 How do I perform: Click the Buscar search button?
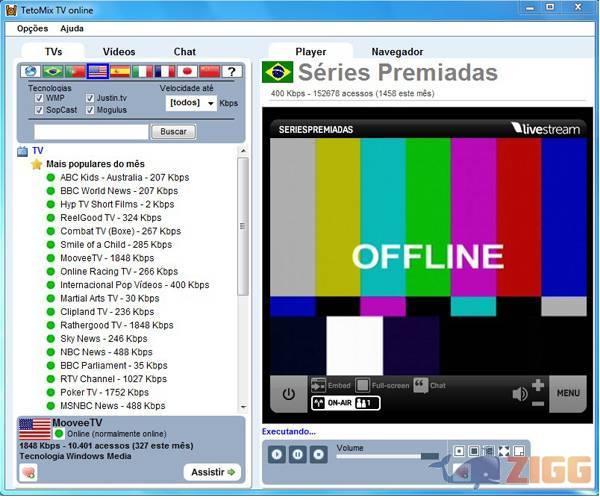tap(173, 131)
